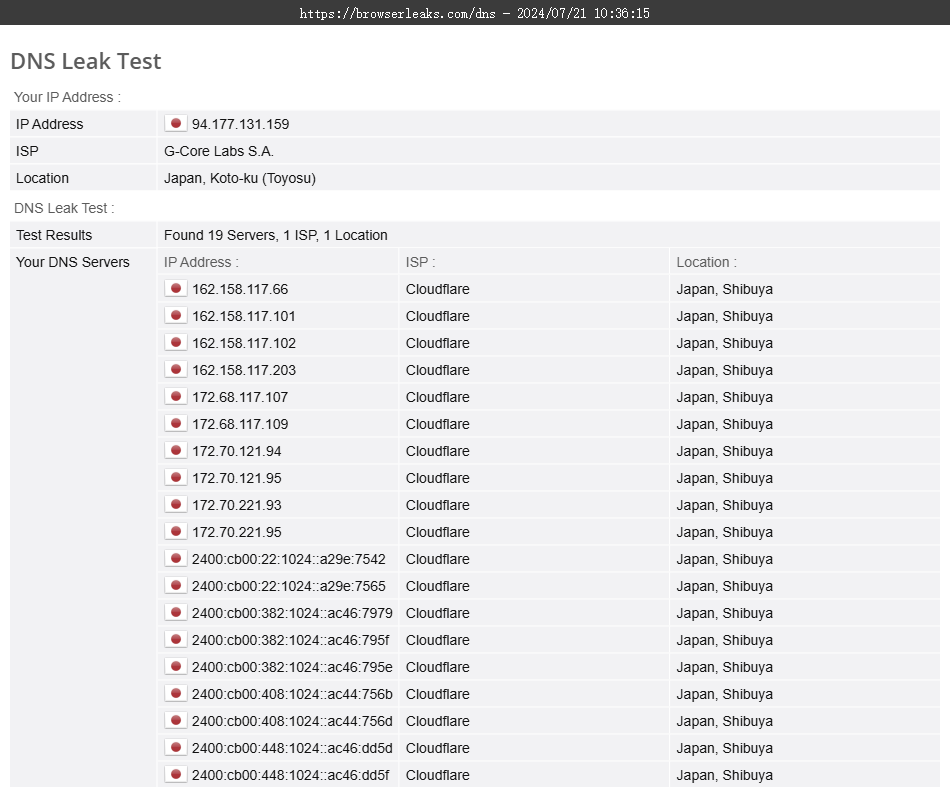
Task: Click the DNS Leak Test page heading
Action: [86, 61]
